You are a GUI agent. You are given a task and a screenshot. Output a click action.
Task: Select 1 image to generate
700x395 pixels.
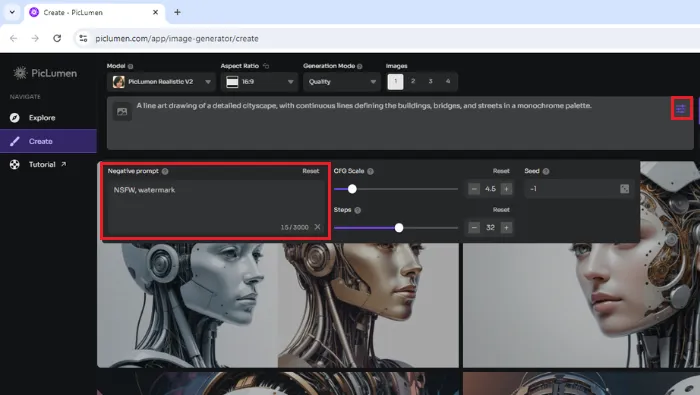coord(396,81)
